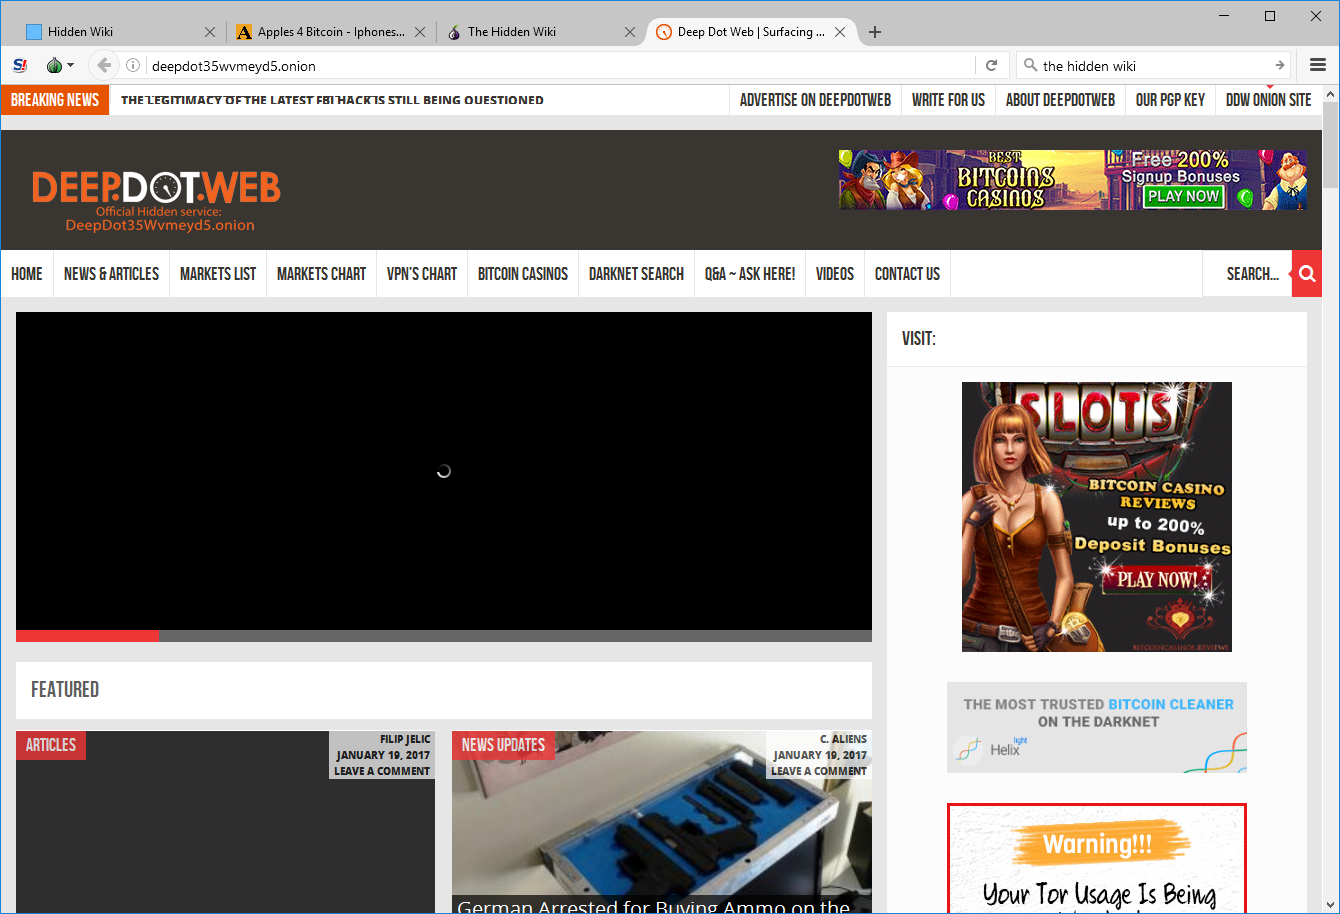Click the NEWS UPDATES category tag
This screenshot has height=914, width=1340.
tap(503, 745)
